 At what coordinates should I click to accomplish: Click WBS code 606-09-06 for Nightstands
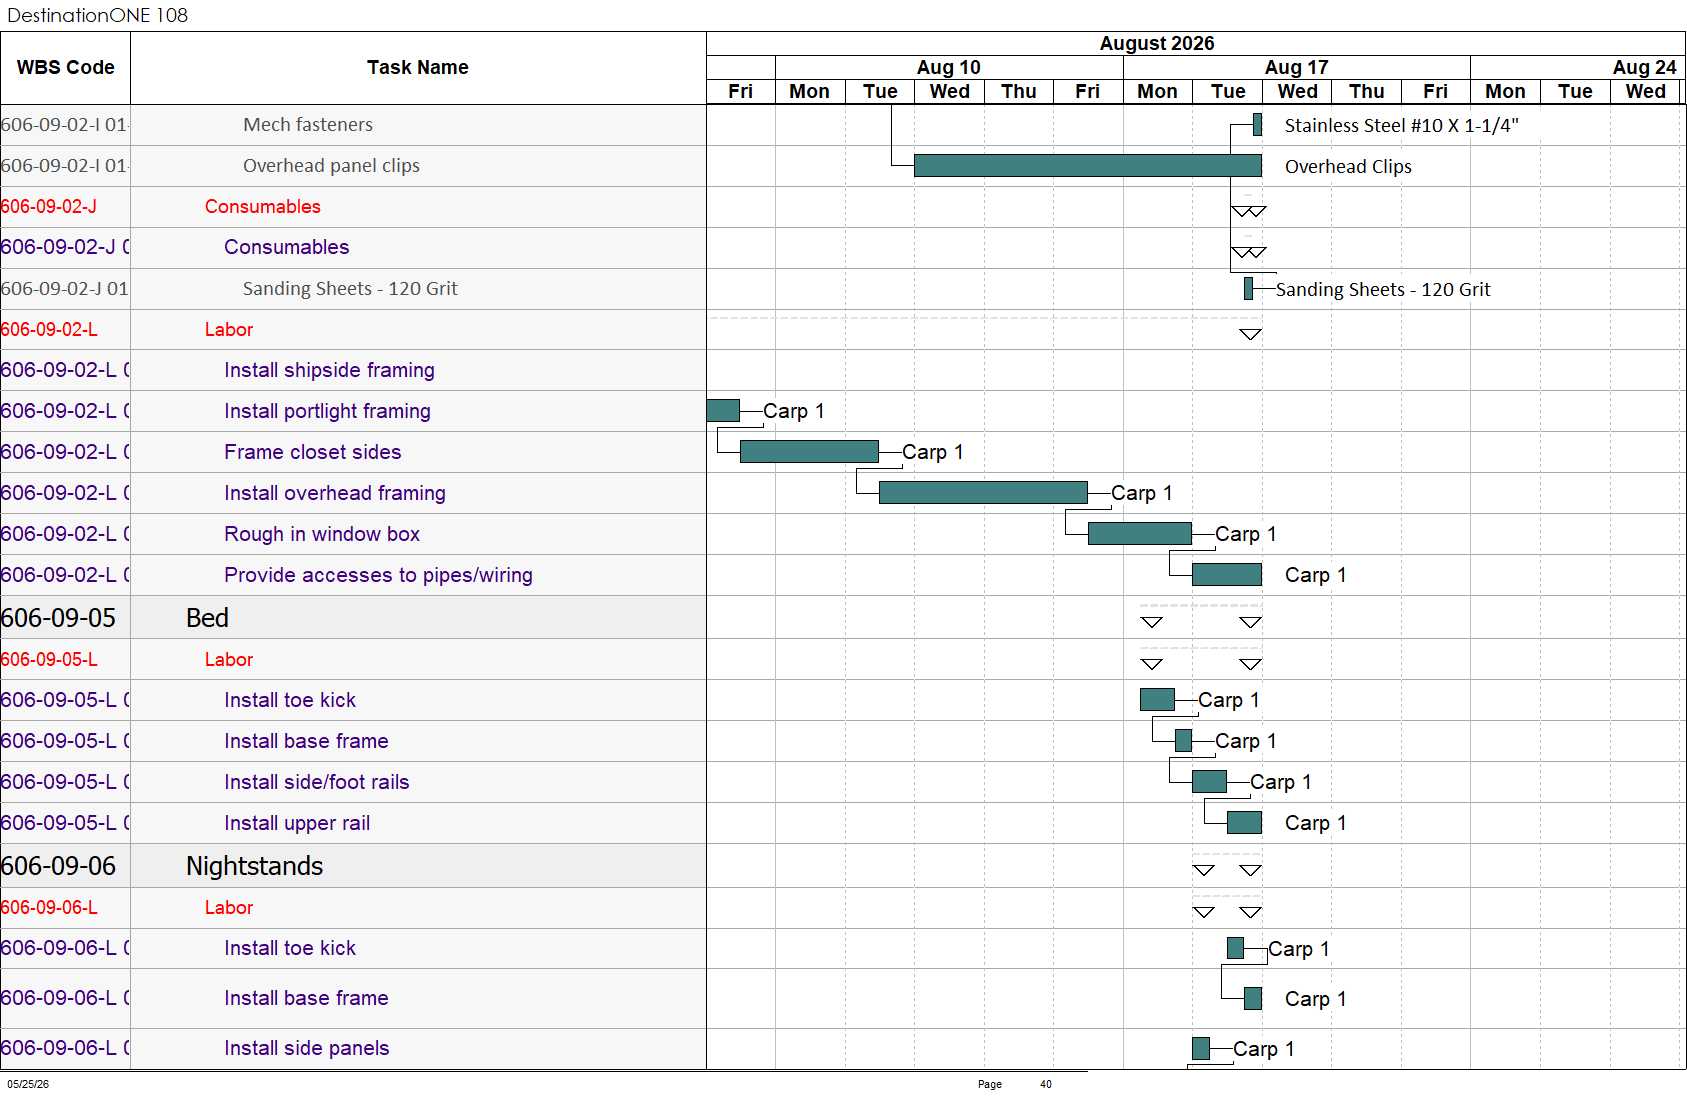[59, 866]
